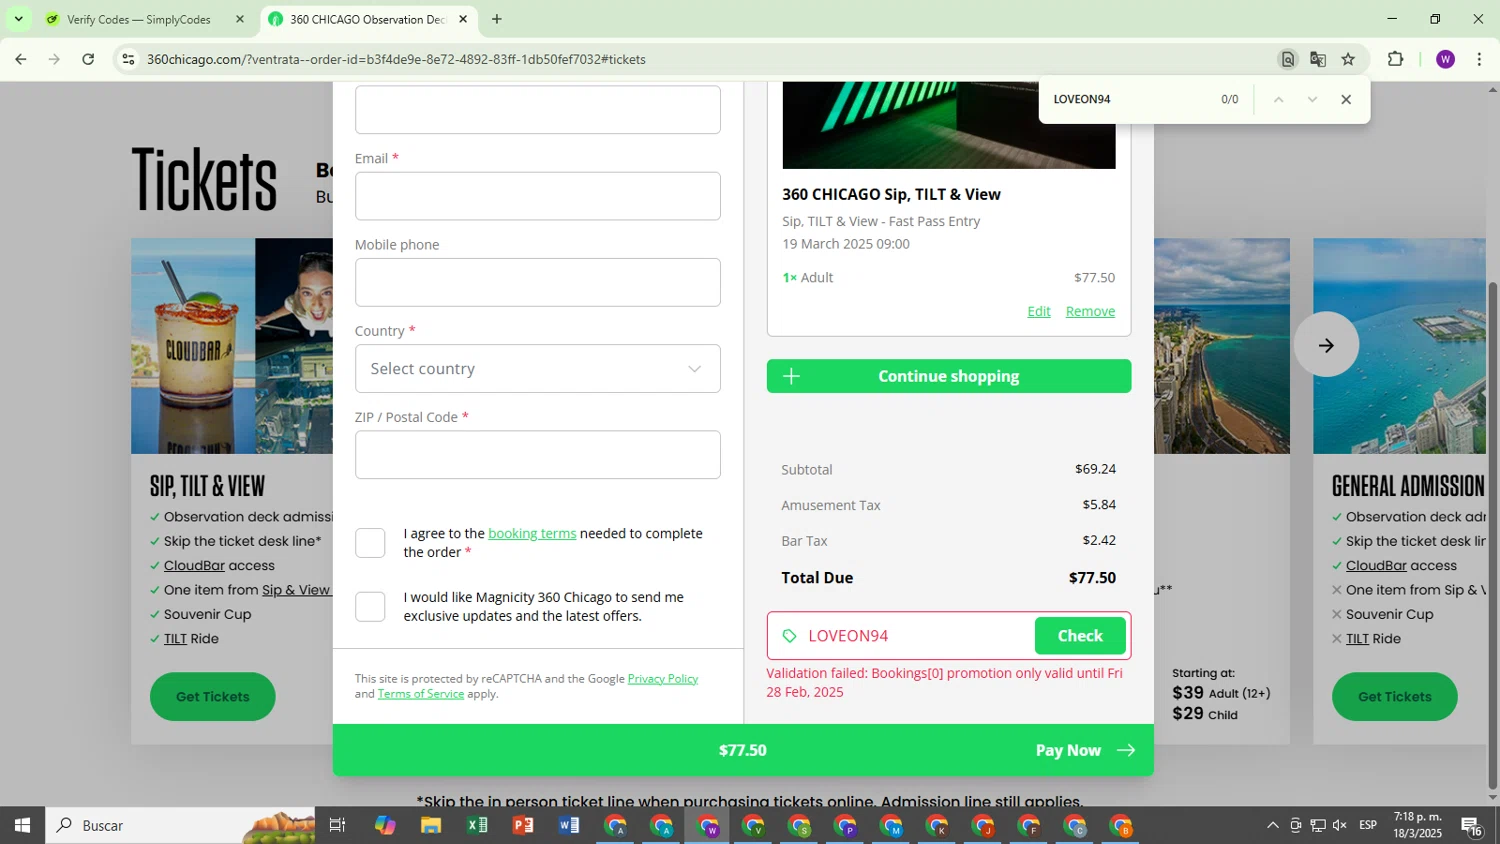Translate this page icon
Viewport: 1500px width, 844px height.
coord(1318,59)
